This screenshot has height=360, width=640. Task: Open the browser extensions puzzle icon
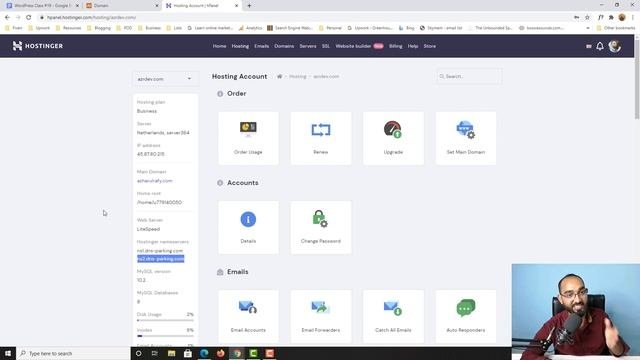point(611,18)
